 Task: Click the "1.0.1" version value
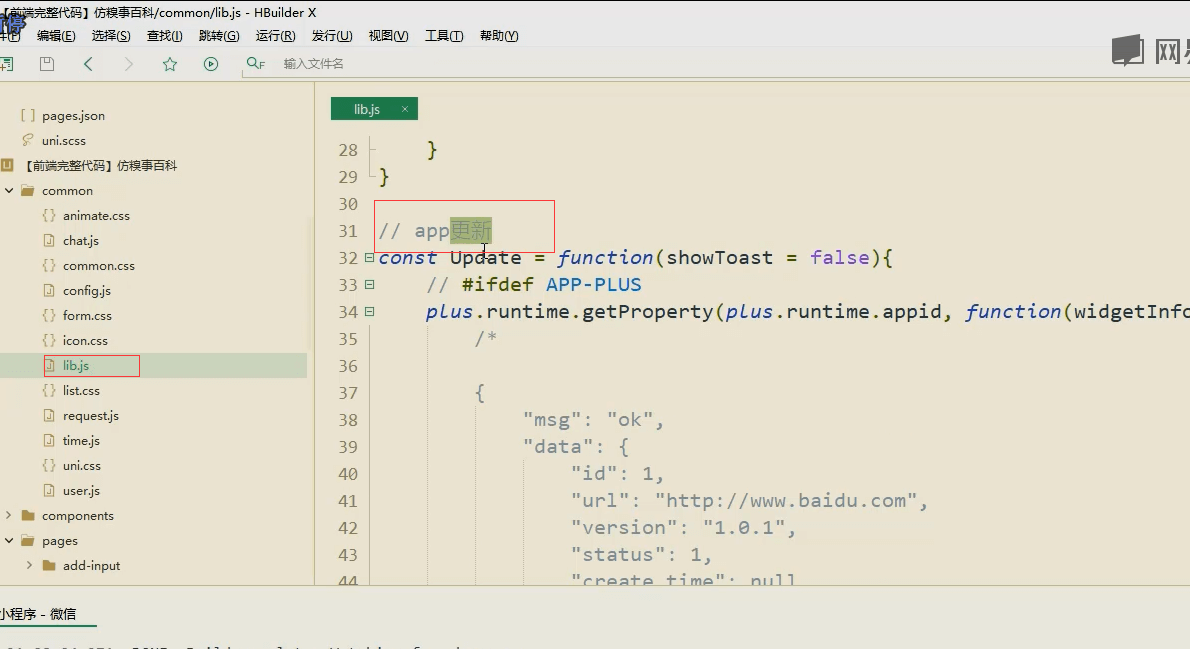[x=744, y=528]
